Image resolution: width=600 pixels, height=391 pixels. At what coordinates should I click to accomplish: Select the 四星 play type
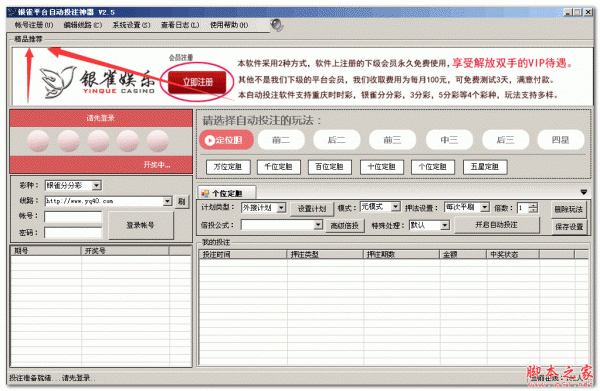pos(561,140)
